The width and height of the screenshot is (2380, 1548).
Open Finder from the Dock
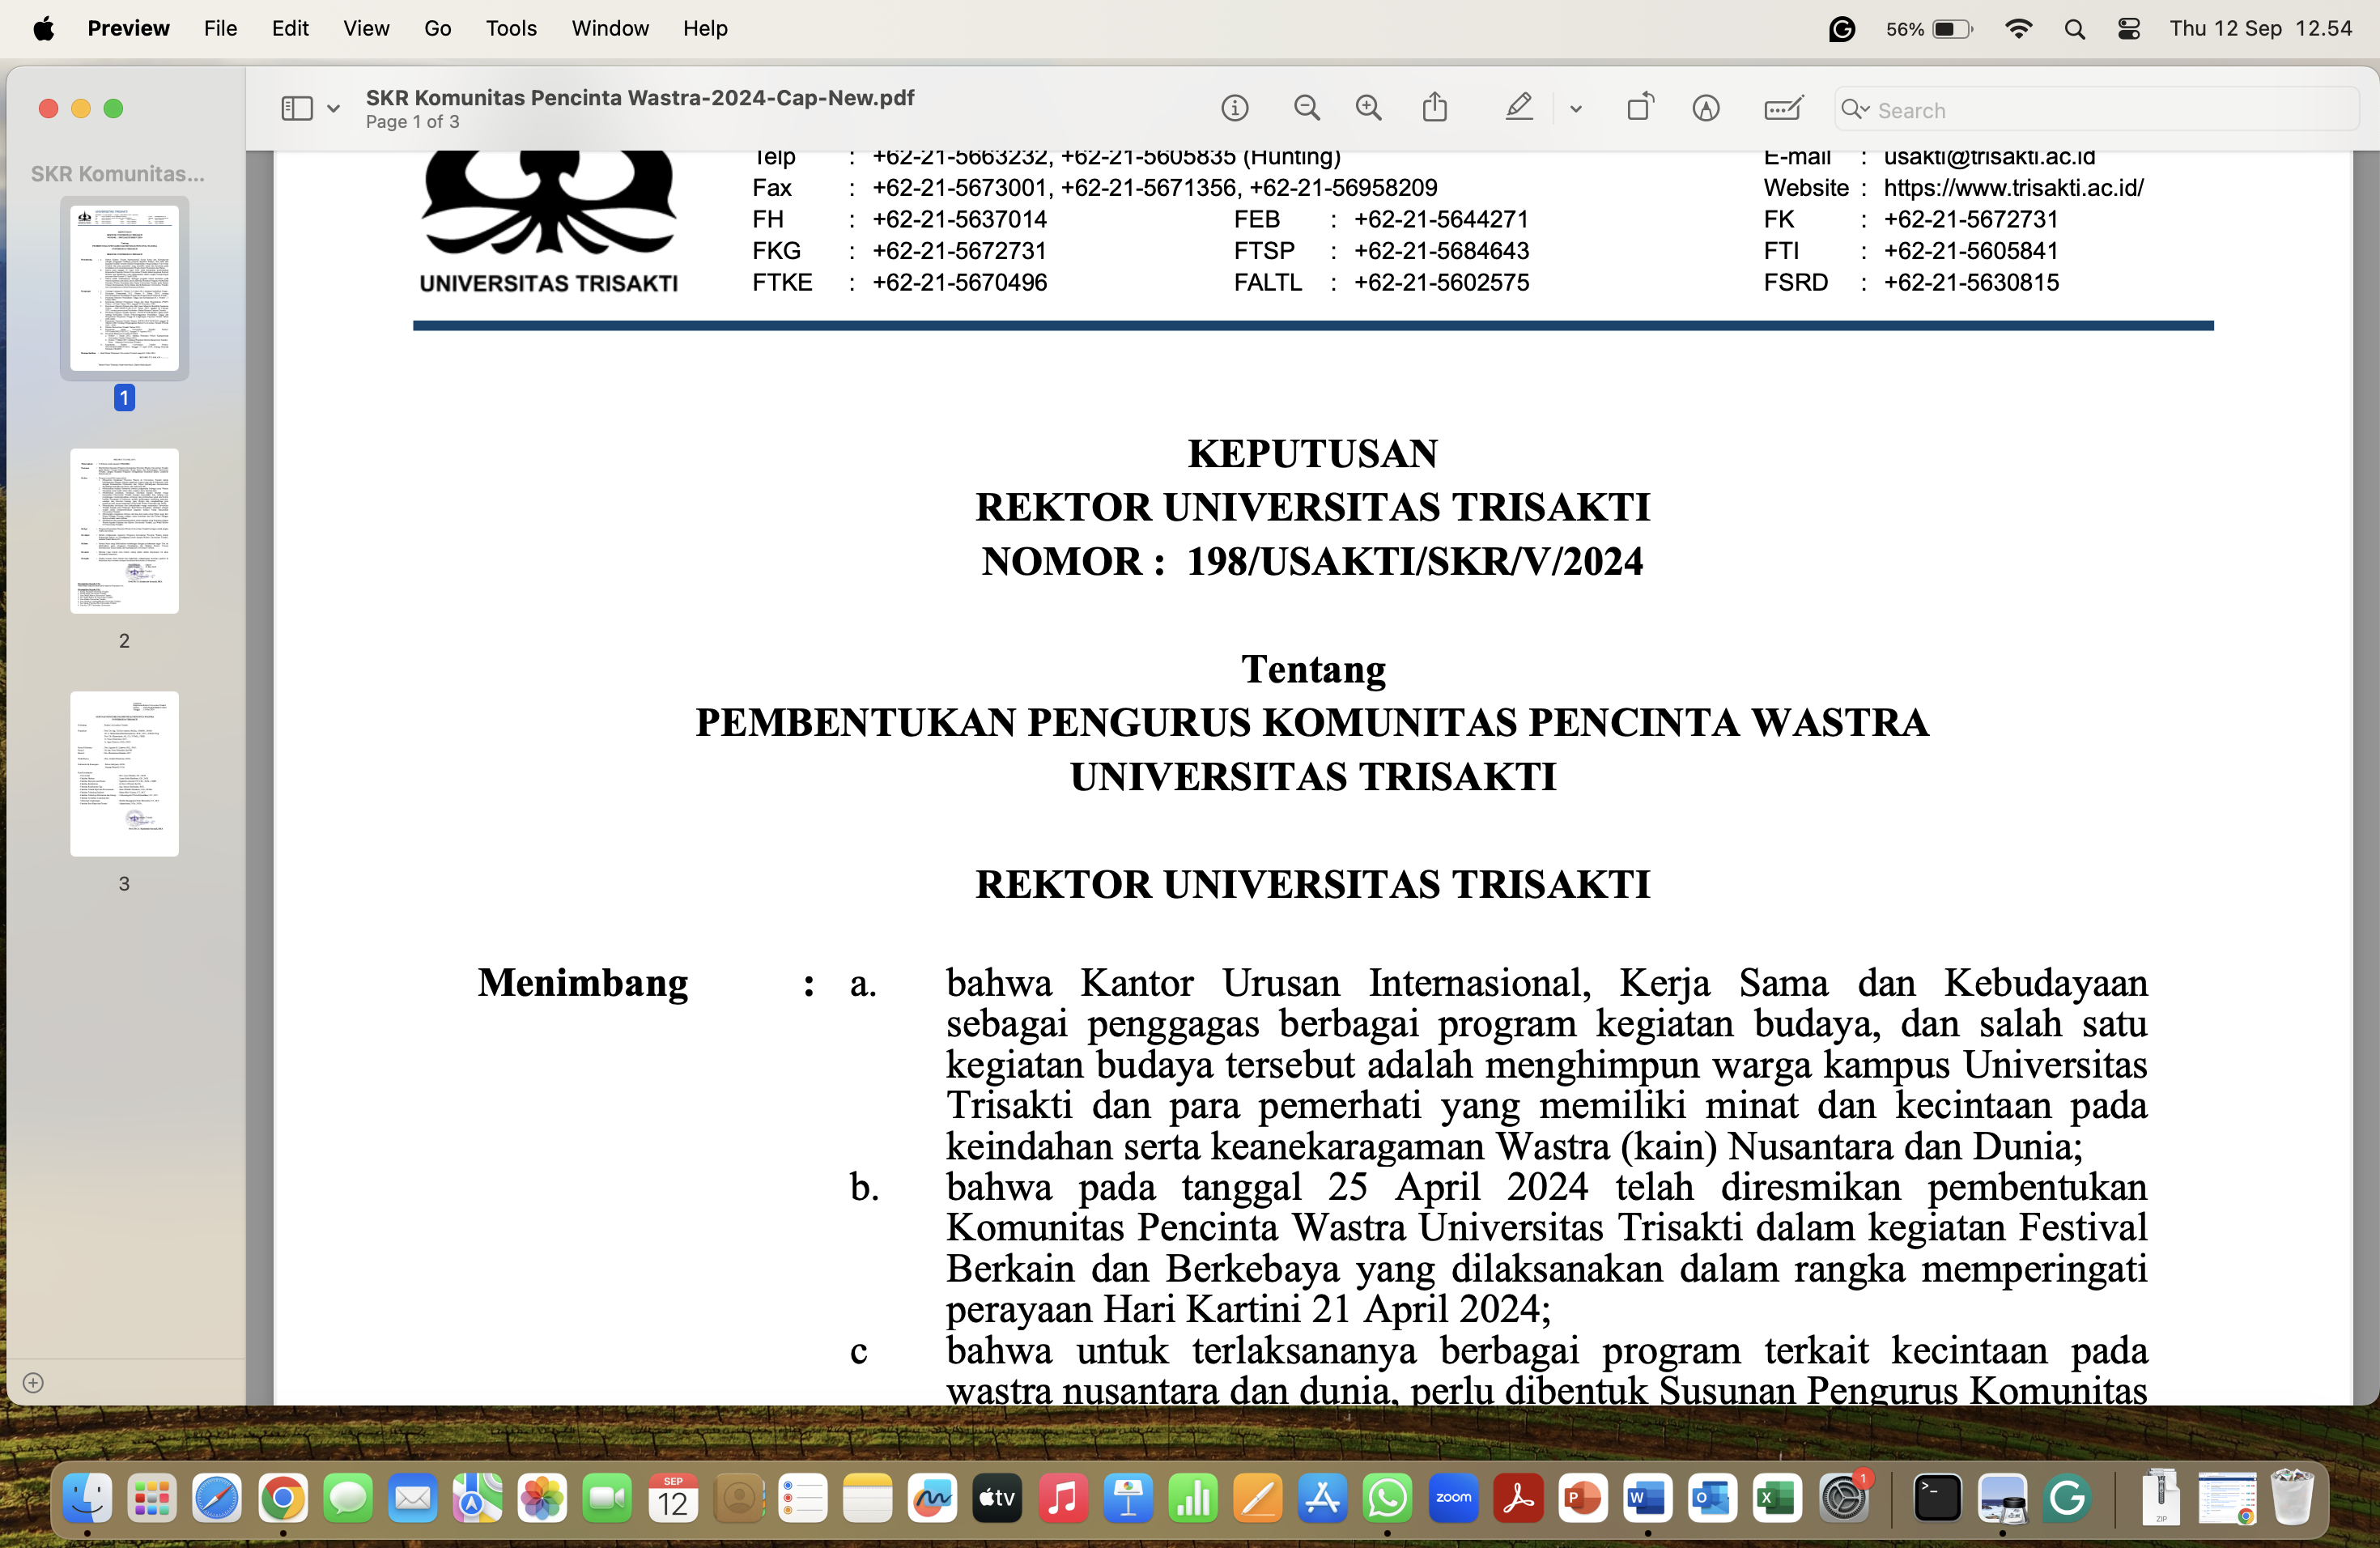click(x=87, y=1497)
